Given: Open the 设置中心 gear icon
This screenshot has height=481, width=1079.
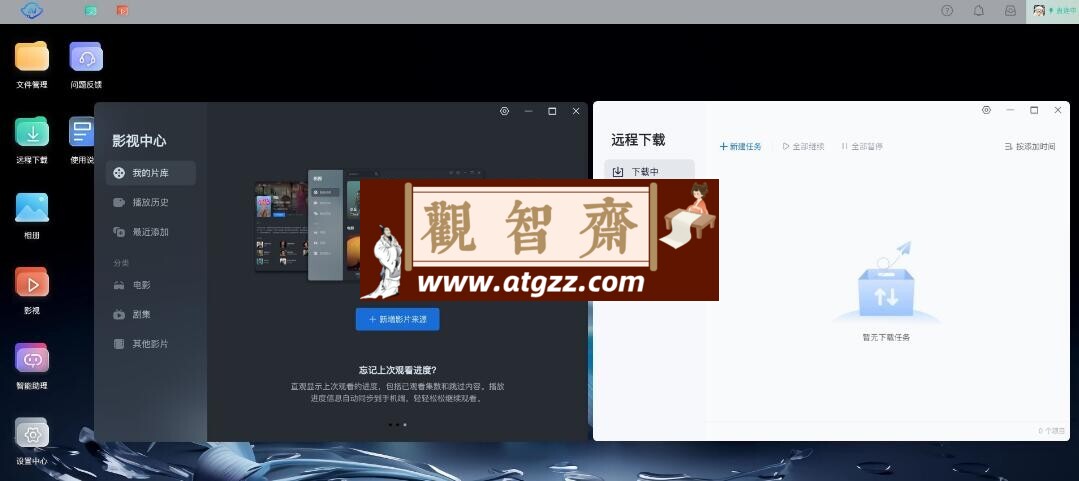Looking at the screenshot, I should tap(32, 434).
